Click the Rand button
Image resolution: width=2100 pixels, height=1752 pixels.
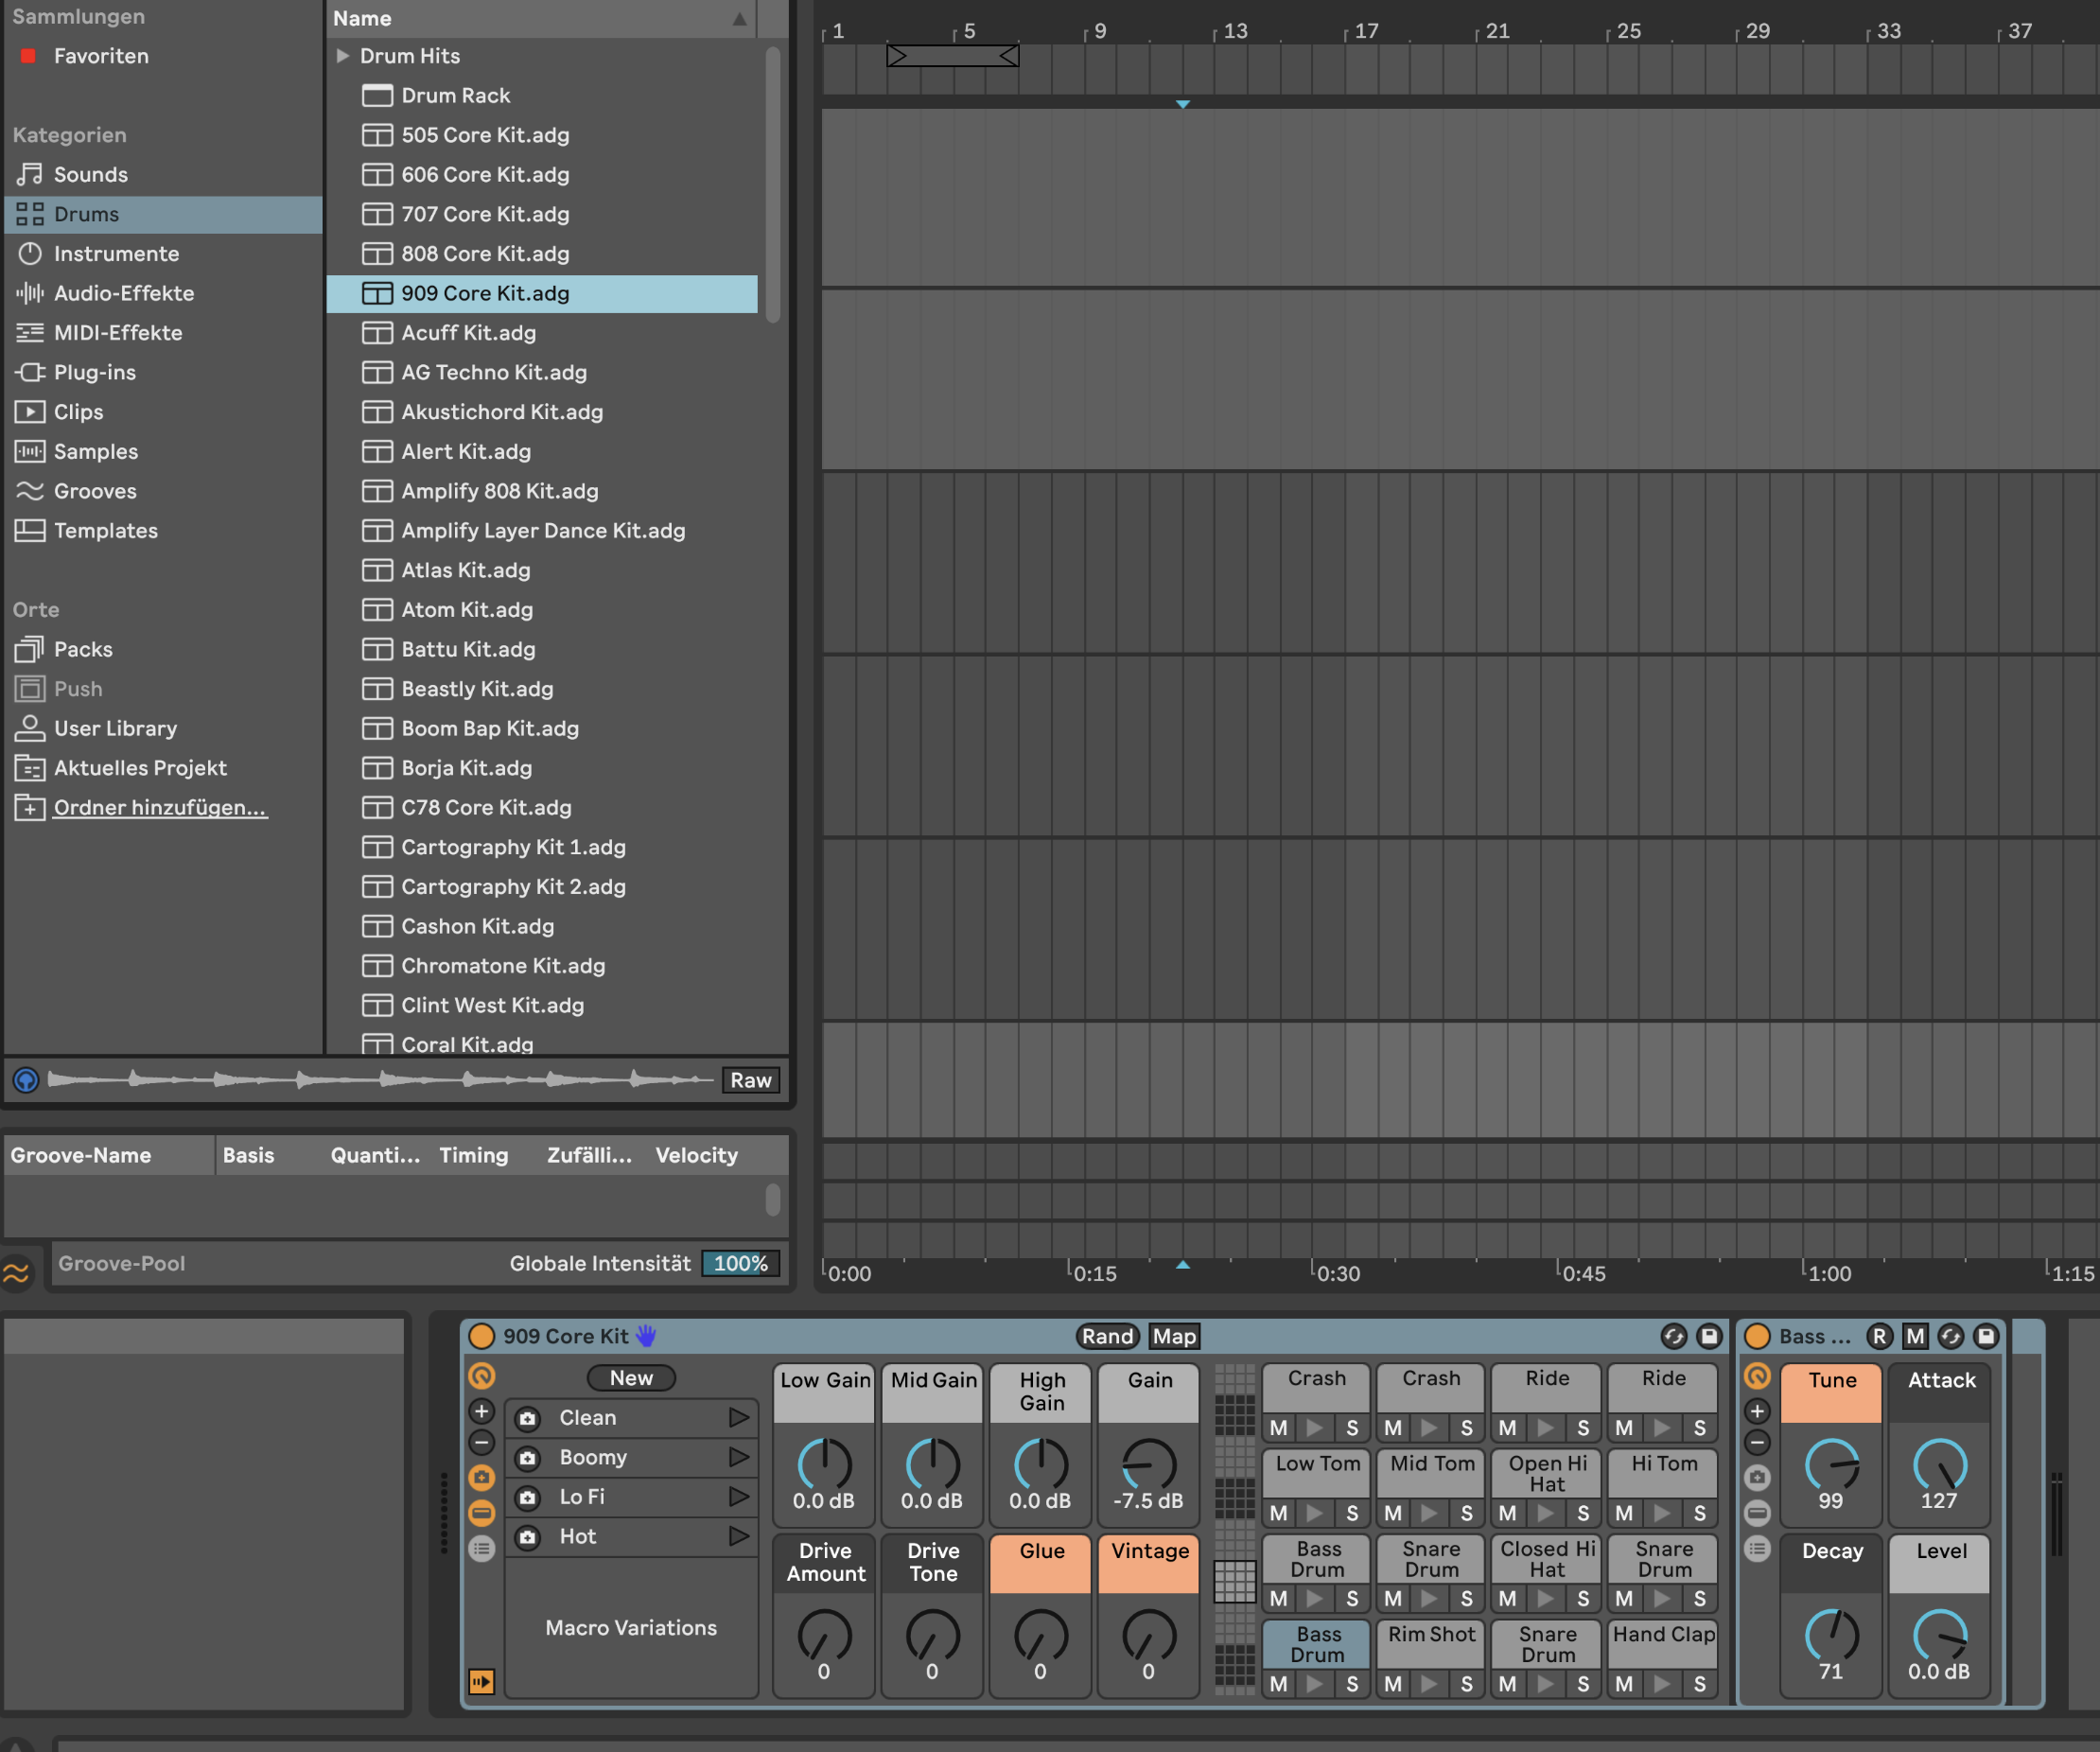(1107, 1336)
